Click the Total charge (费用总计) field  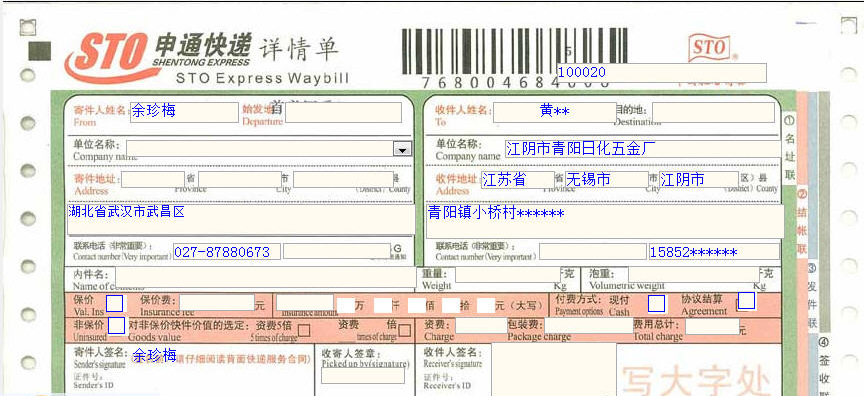[x=712, y=327]
